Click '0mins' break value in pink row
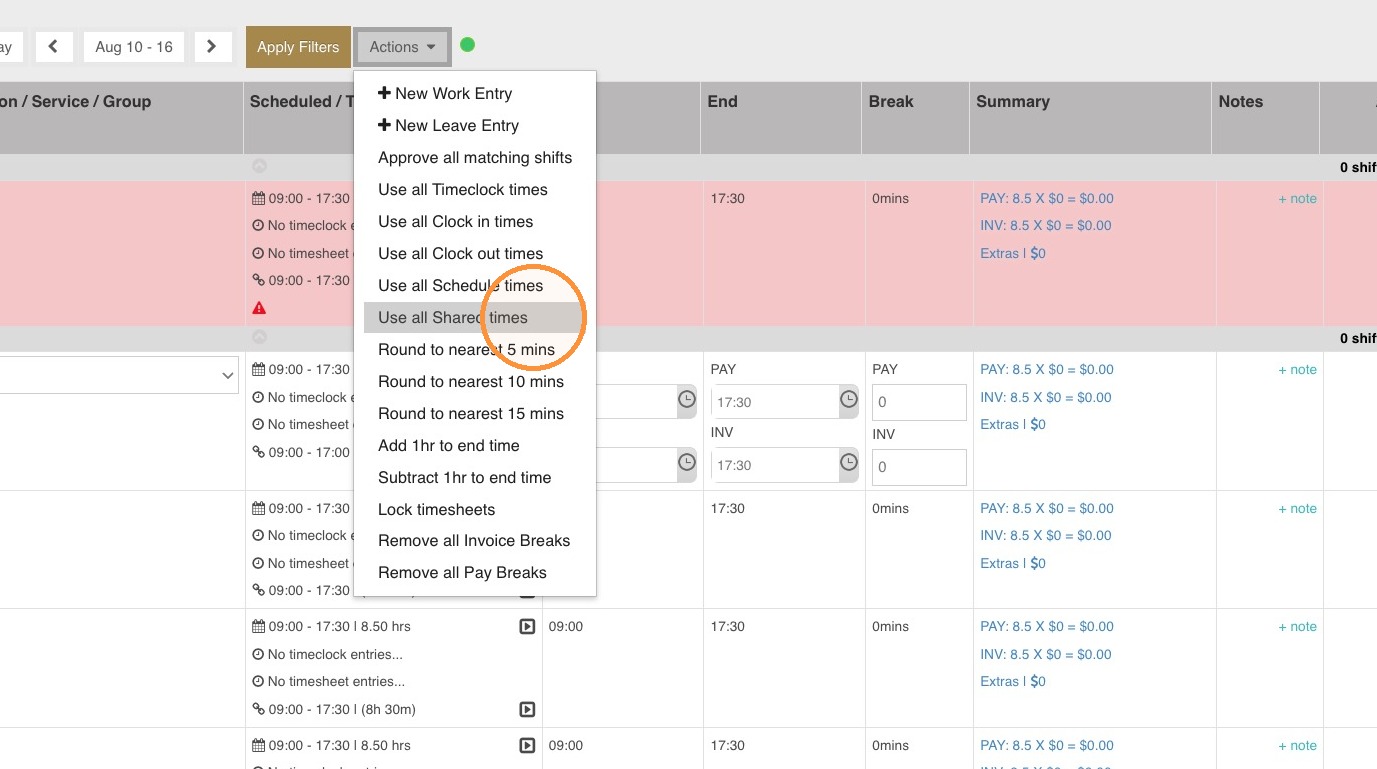The height and width of the screenshot is (769, 1377). click(x=890, y=199)
